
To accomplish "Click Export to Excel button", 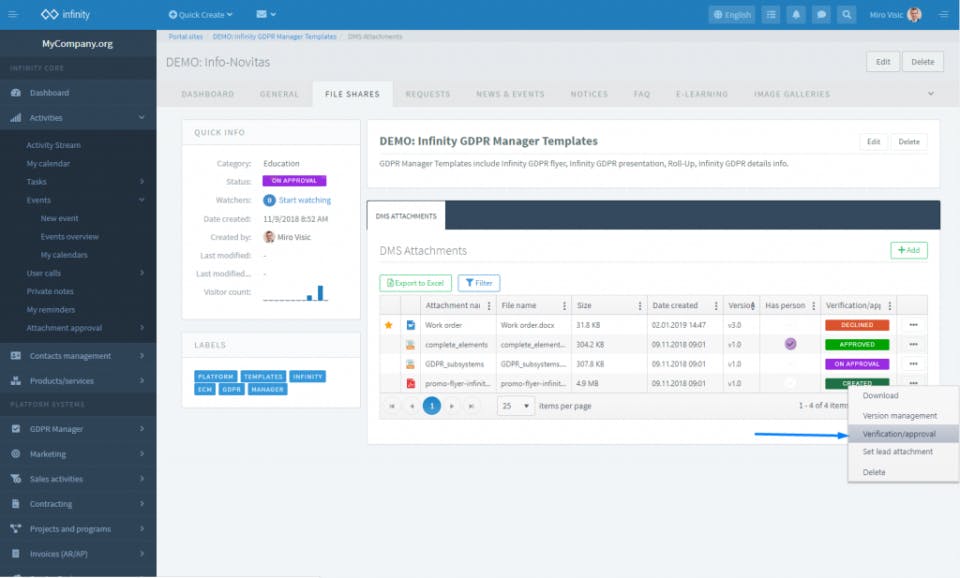I will pyautogui.click(x=415, y=283).
